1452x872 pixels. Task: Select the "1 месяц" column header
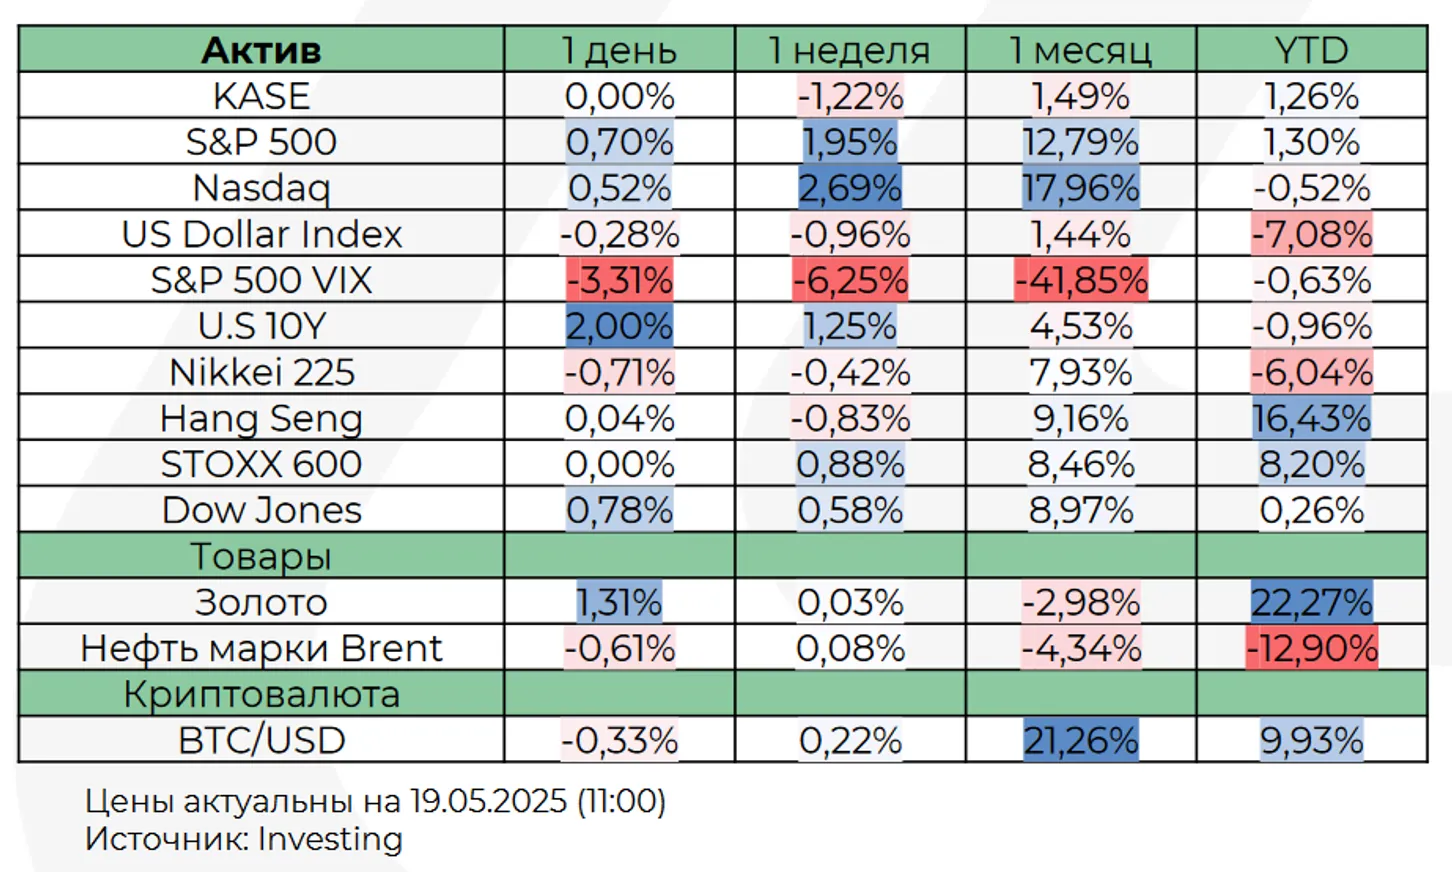1080,50
